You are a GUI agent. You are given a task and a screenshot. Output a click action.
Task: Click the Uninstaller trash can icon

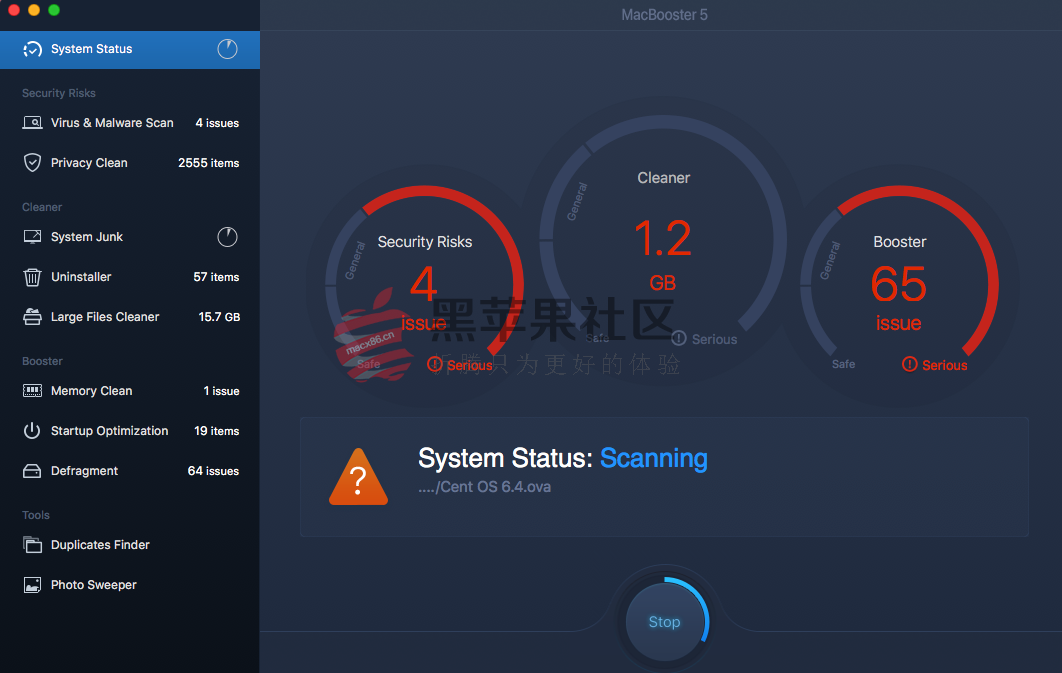click(x=33, y=277)
